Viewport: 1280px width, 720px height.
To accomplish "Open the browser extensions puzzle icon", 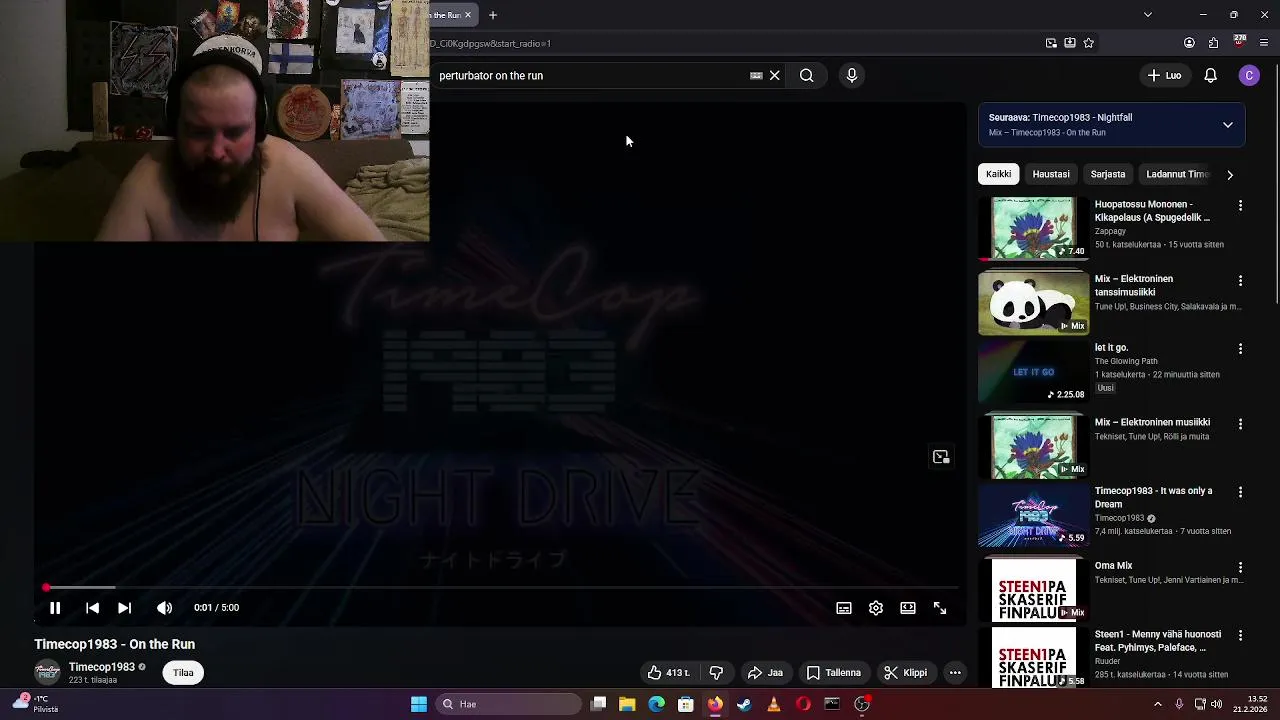I will [1214, 43].
